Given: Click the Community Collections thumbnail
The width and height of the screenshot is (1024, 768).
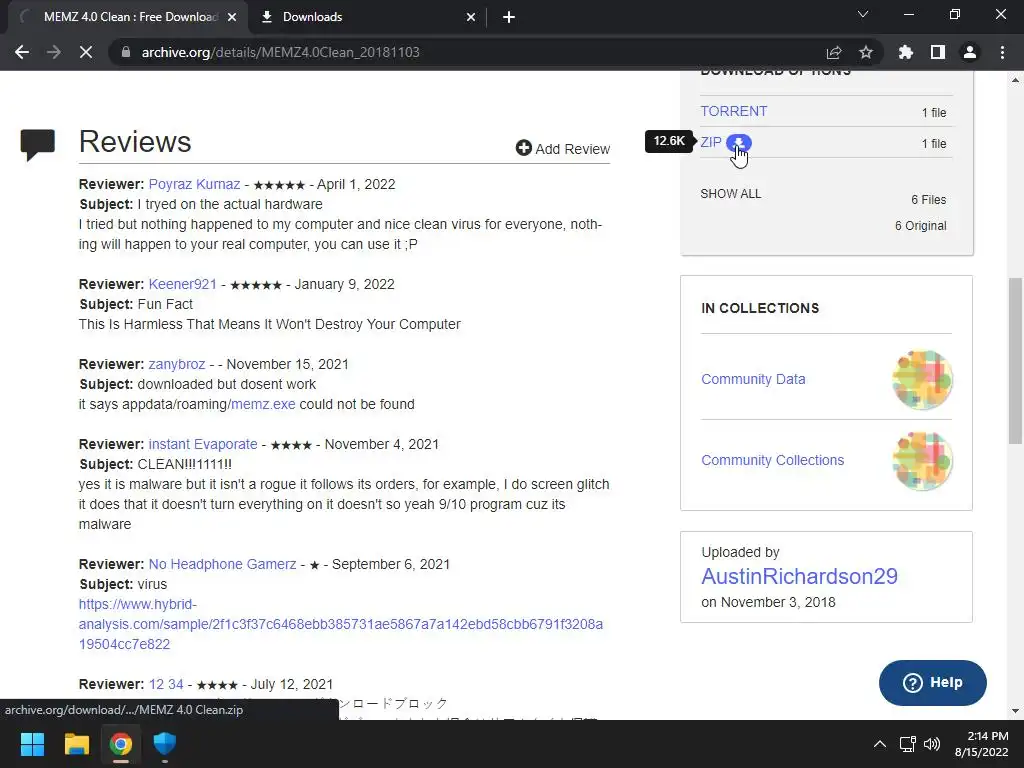Looking at the screenshot, I should pos(922,460).
